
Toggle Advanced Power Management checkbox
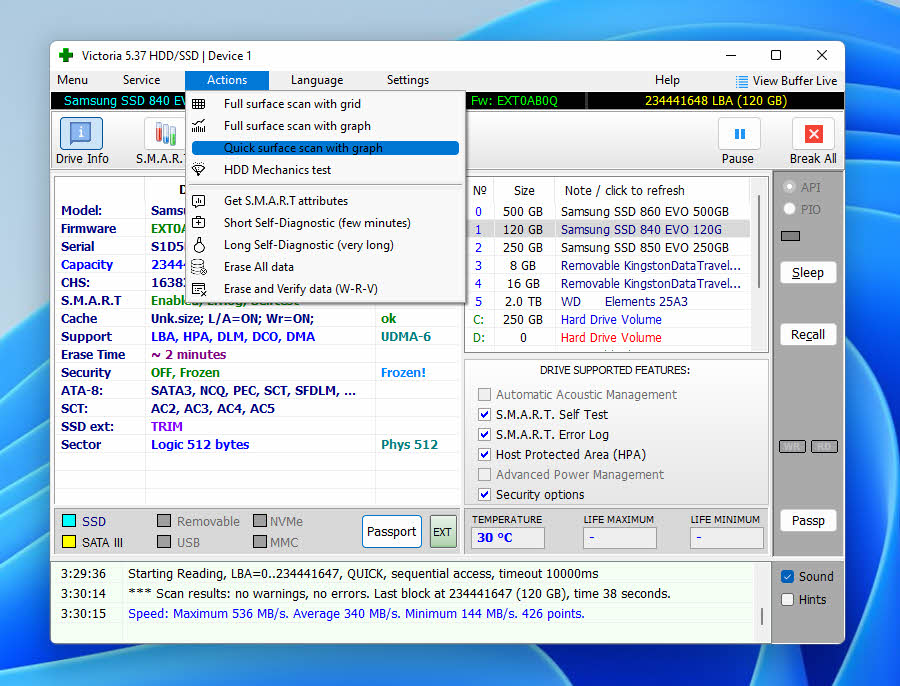[484, 475]
